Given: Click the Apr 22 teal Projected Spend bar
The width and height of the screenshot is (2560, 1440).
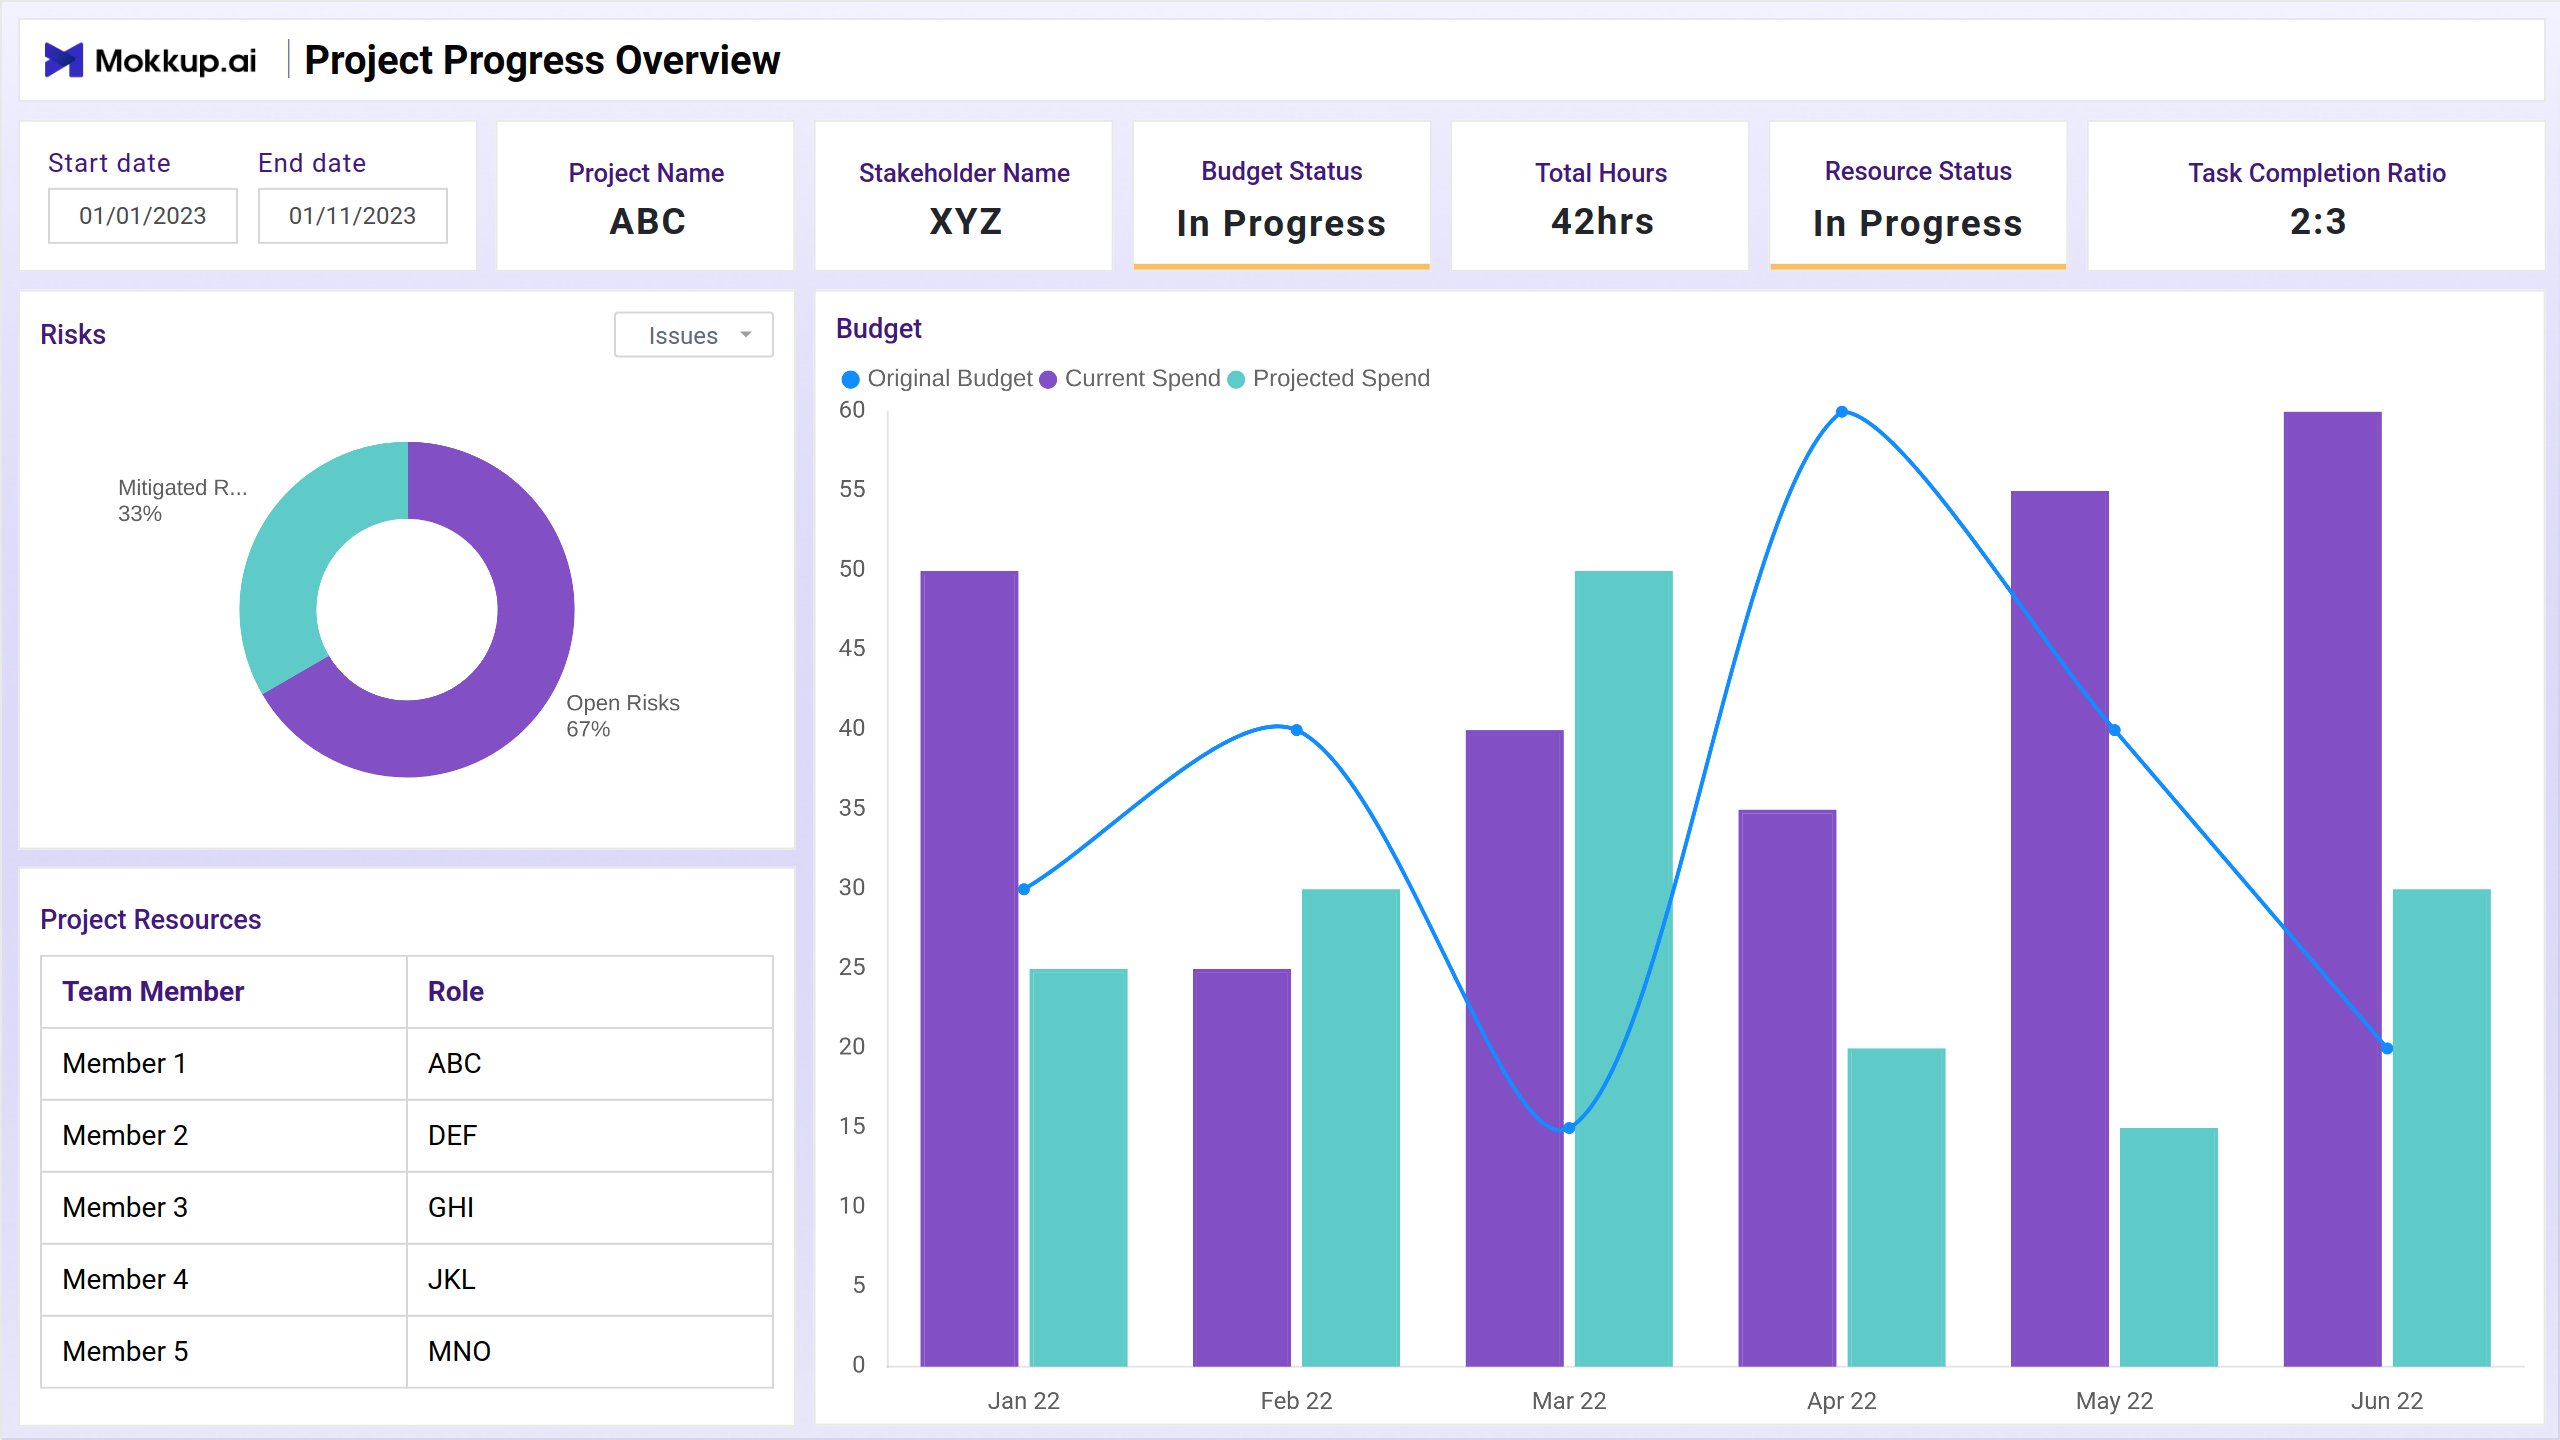Looking at the screenshot, I should (1896, 1207).
